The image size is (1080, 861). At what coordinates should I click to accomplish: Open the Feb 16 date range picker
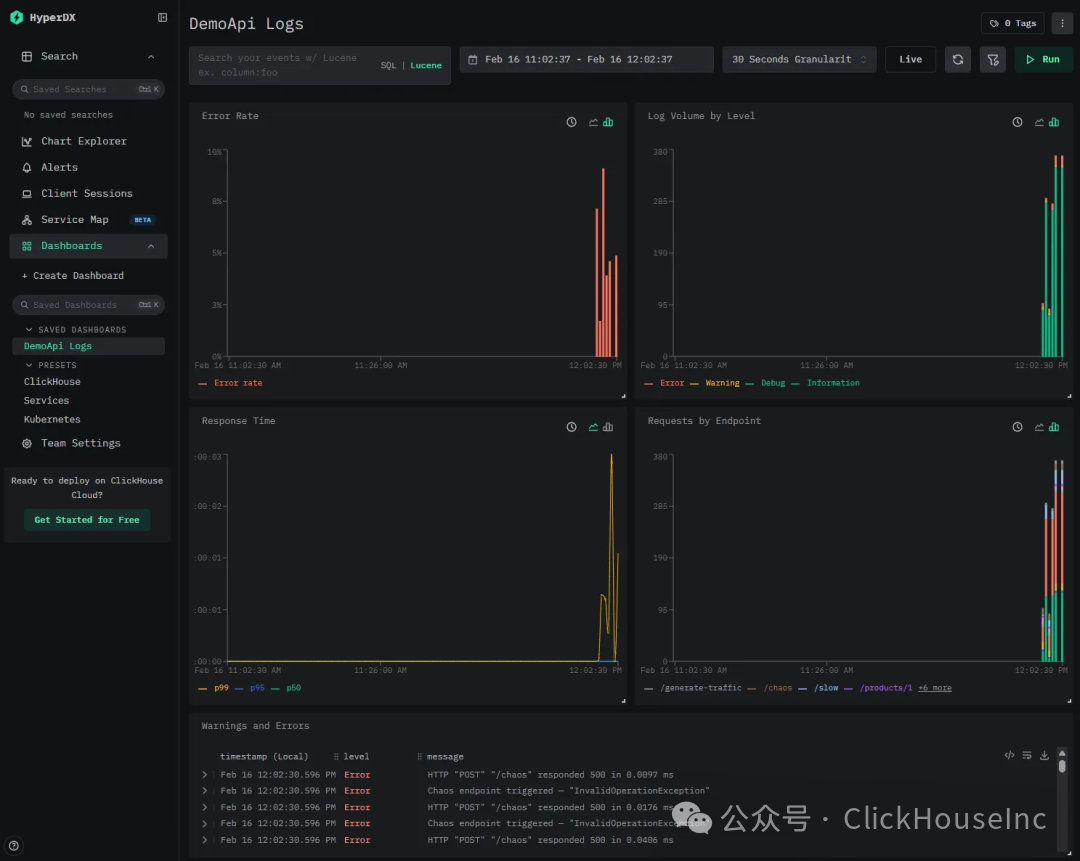coord(586,59)
